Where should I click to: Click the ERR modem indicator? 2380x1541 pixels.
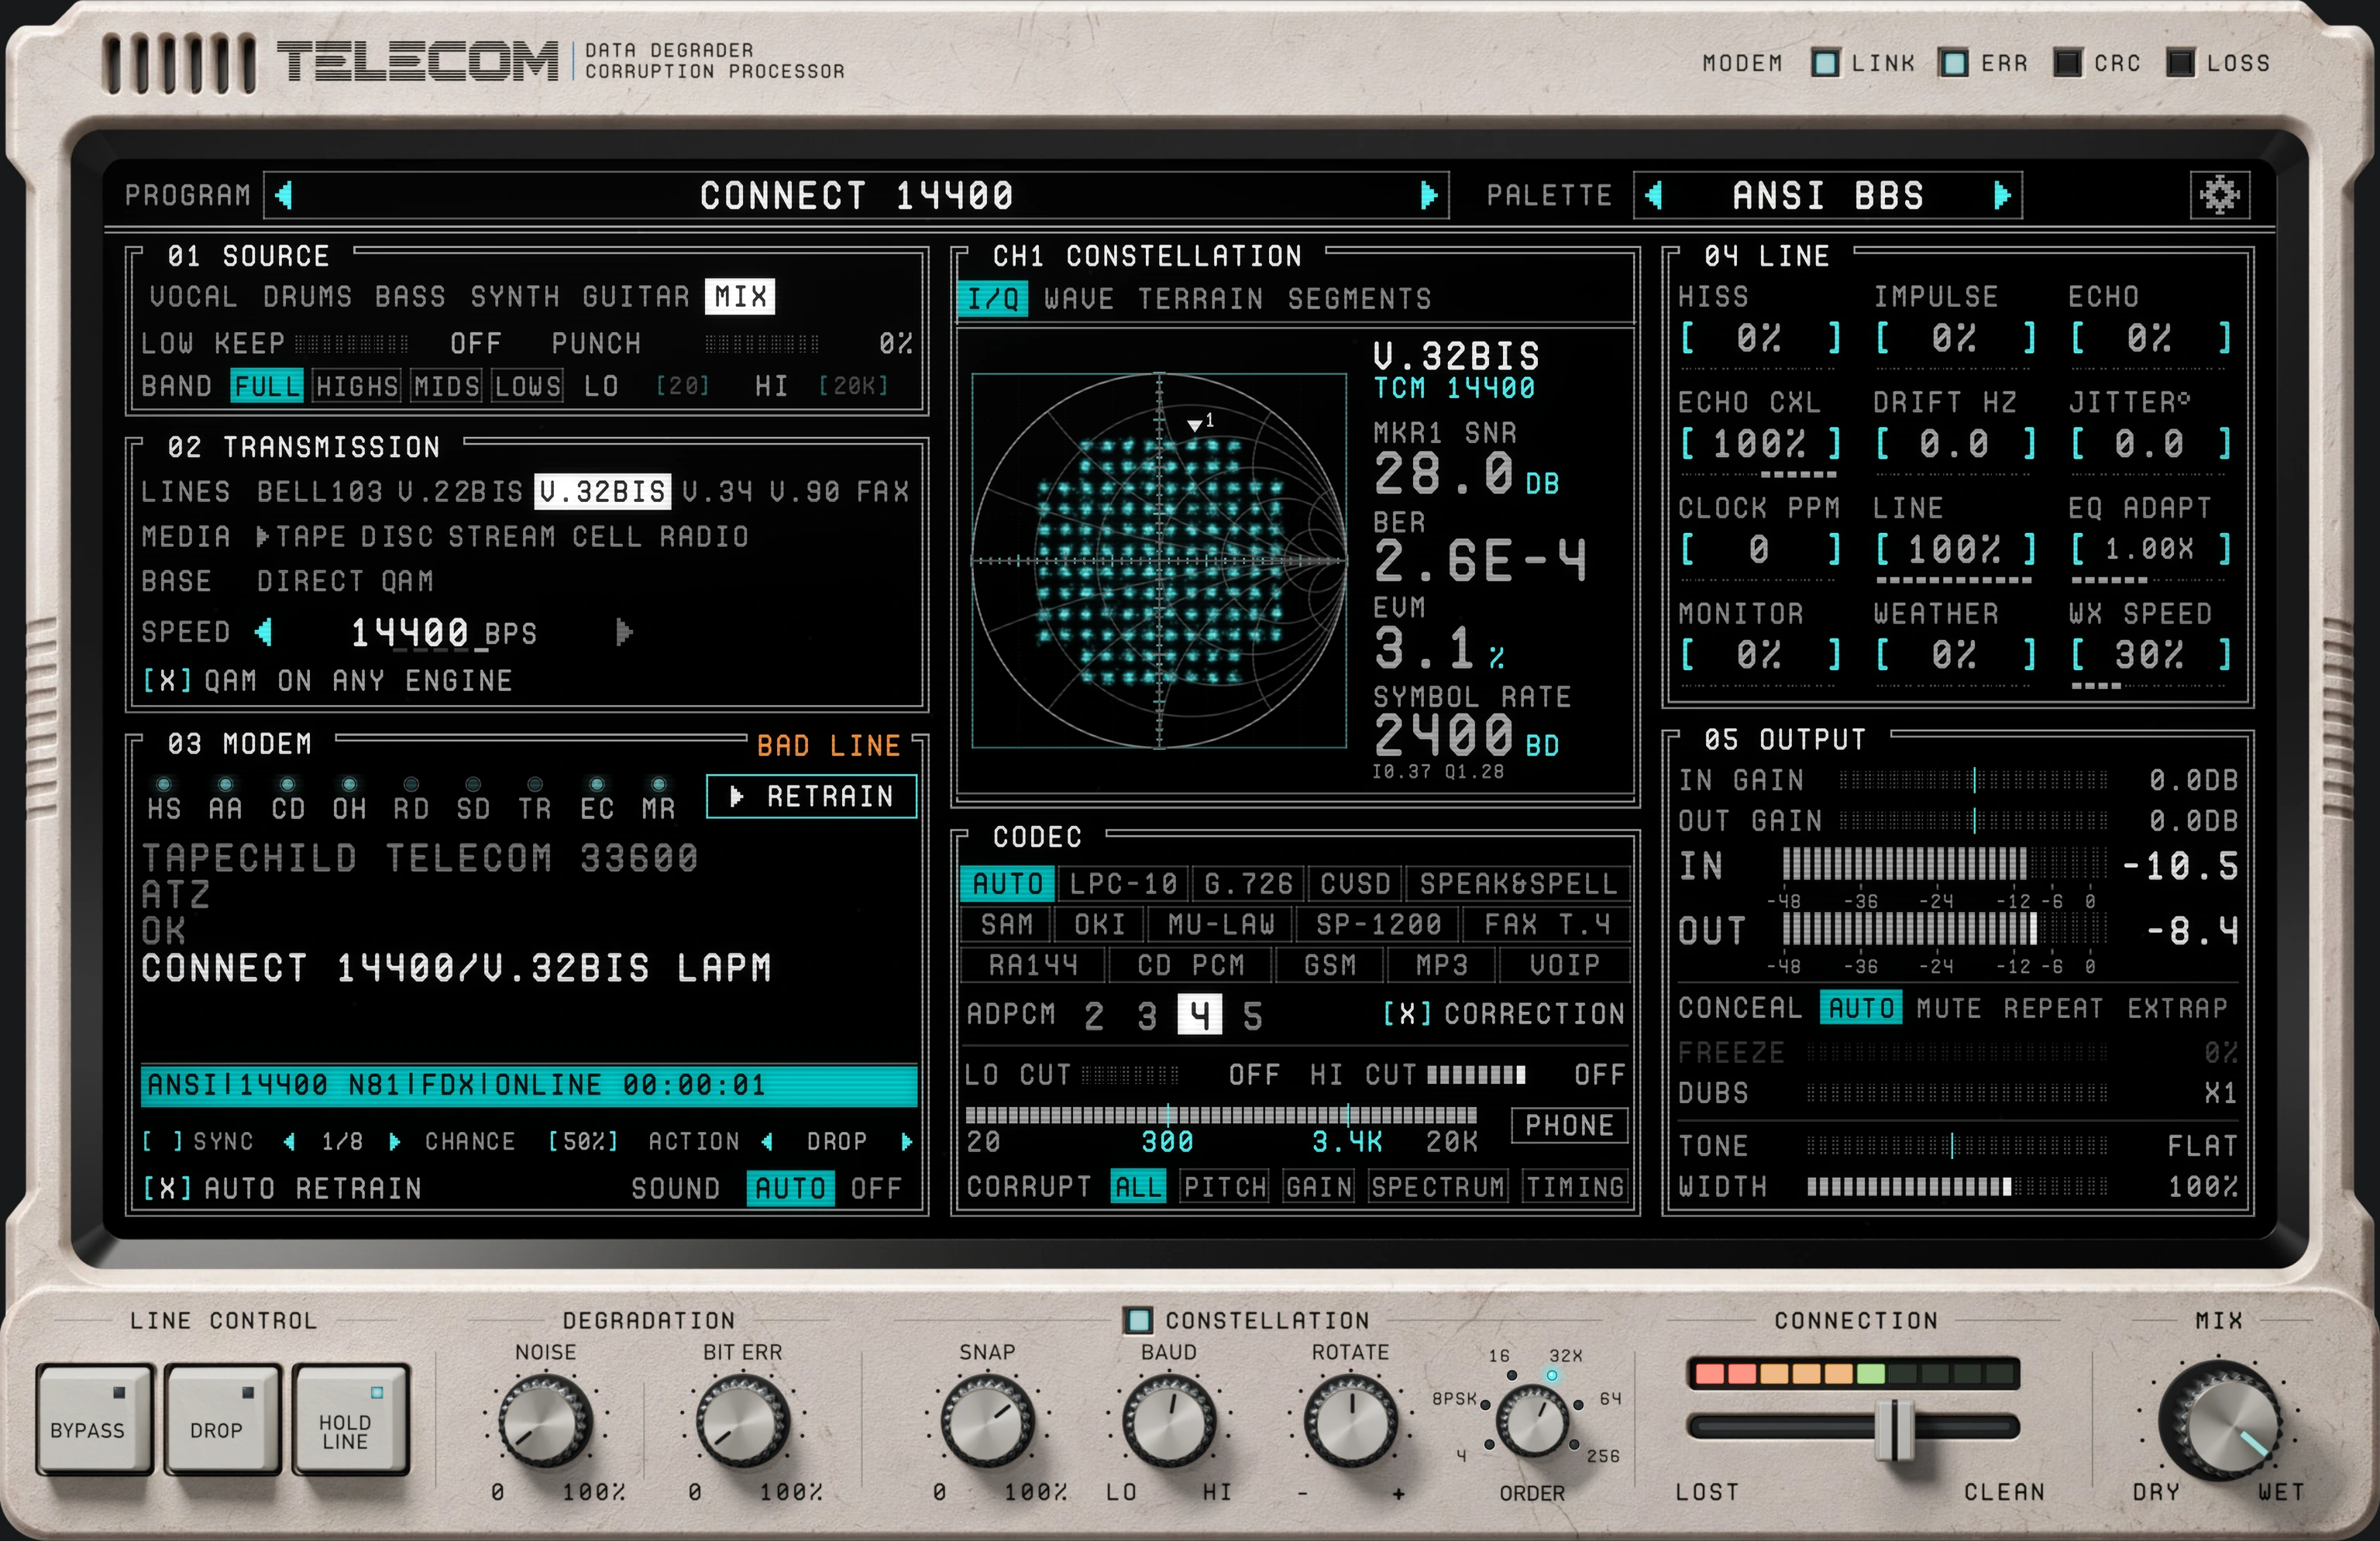(x=1953, y=63)
